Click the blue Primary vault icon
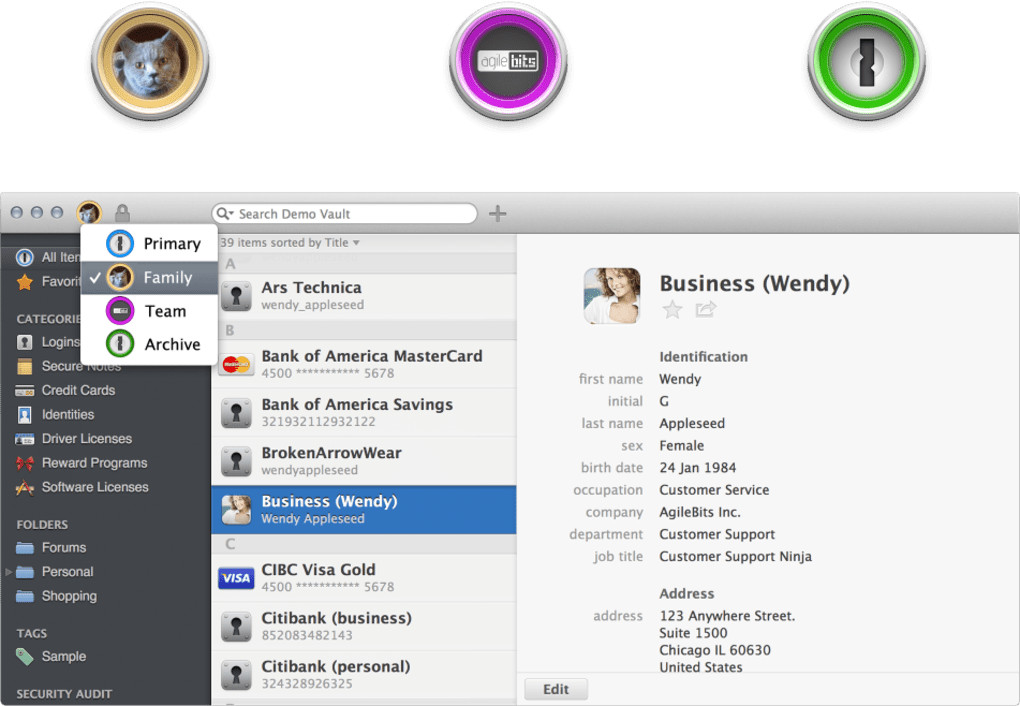This screenshot has width=1020, height=706. coord(120,243)
